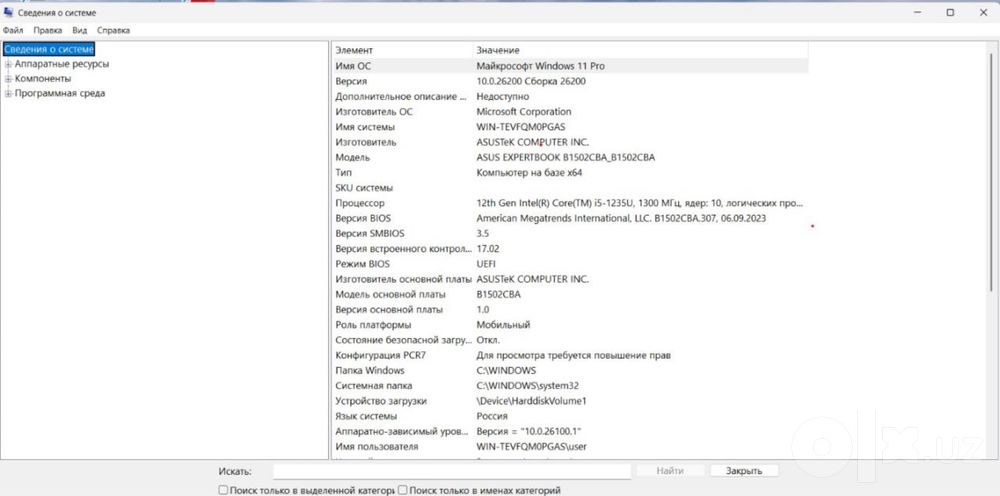Select the Компоненты tree item

coord(43,78)
